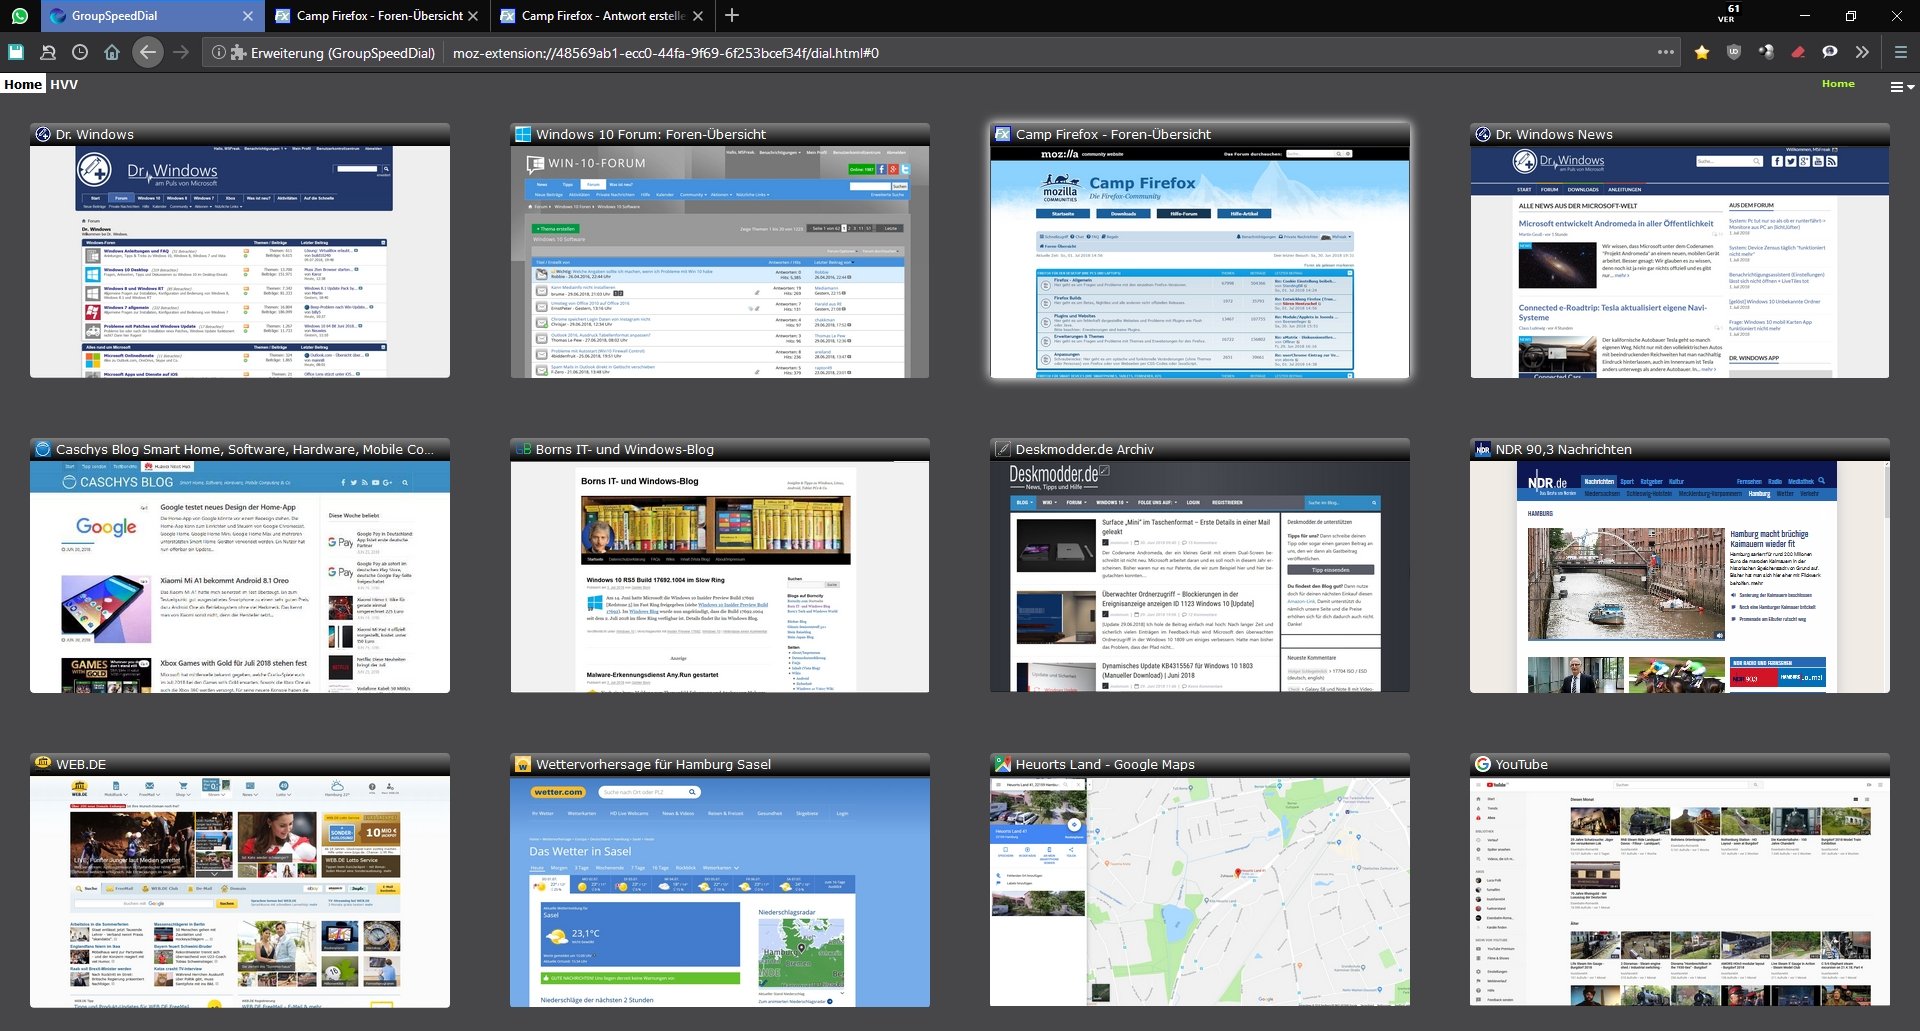The height and width of the screenshot is (1031, 1920).
Task: Go to the browser home page icon
Action: point(112,52)
